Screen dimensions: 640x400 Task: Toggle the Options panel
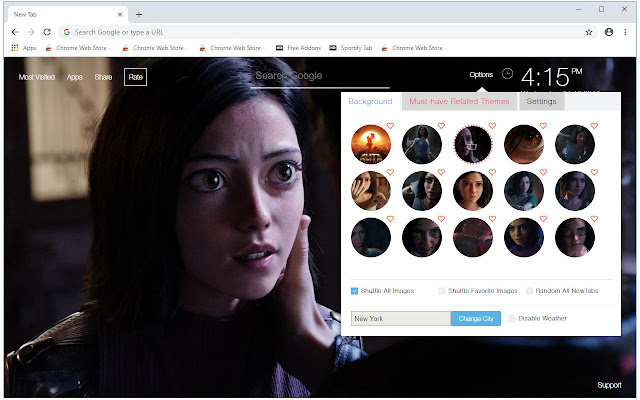click(x=481, y=74)
